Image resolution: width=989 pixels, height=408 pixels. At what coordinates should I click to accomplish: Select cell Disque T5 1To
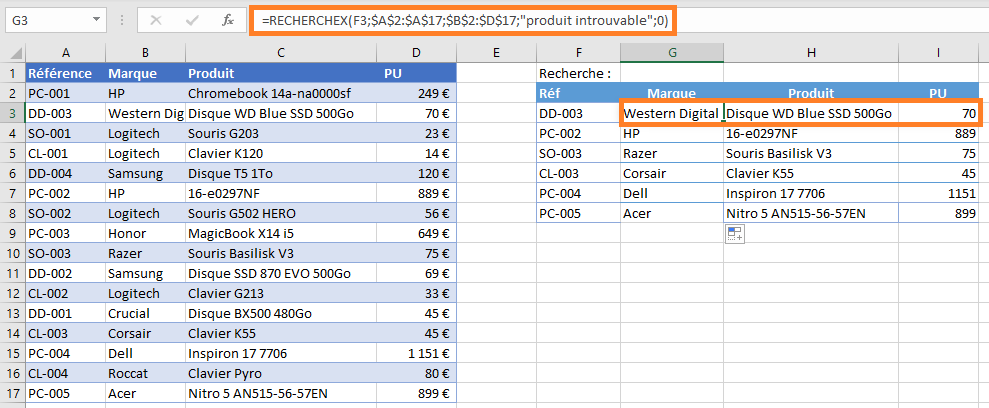click(x=281, y=173)
